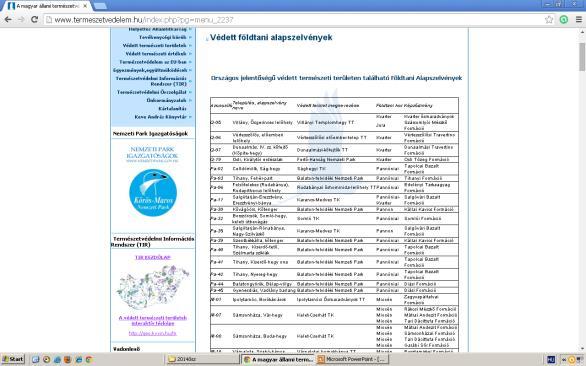Switch to Microsoft PowerPoint in the taskbar
Viewport: 586px width, 366px height.
[x=352, y=360]
